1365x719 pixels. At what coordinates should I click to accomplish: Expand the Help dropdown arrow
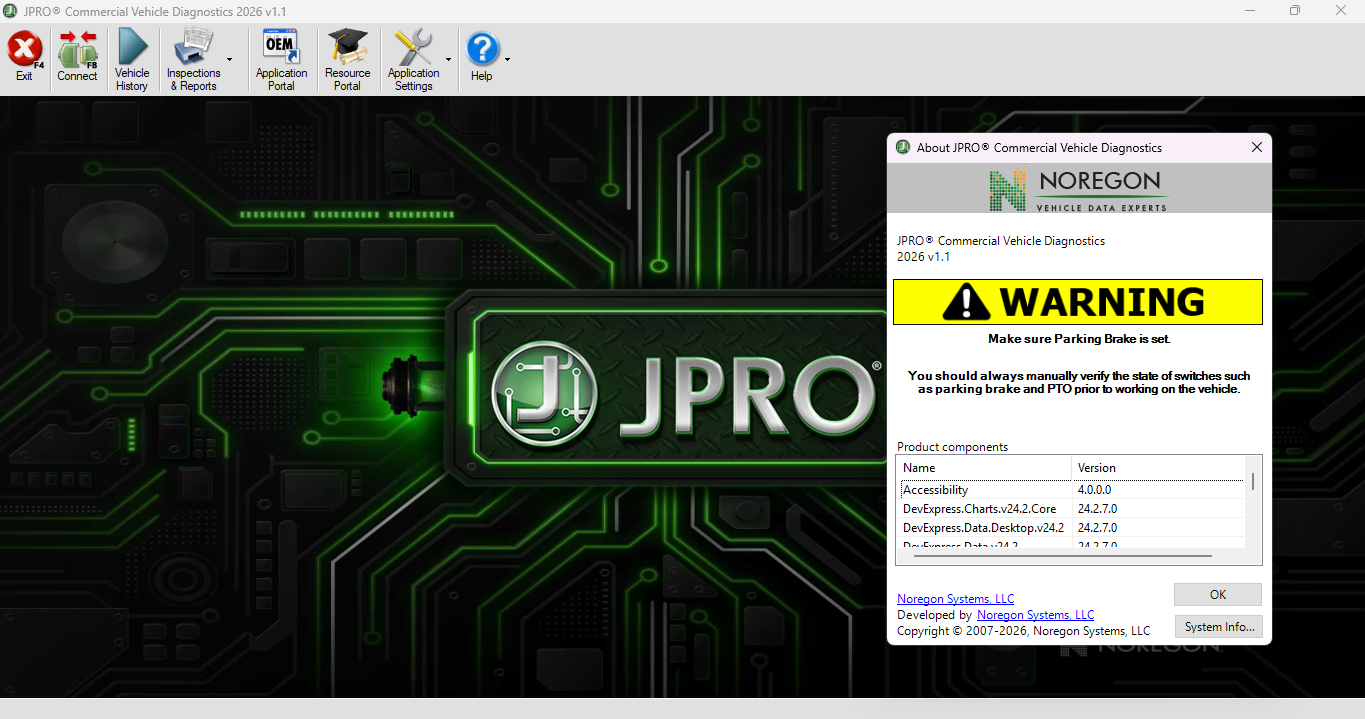pos(507,59)
